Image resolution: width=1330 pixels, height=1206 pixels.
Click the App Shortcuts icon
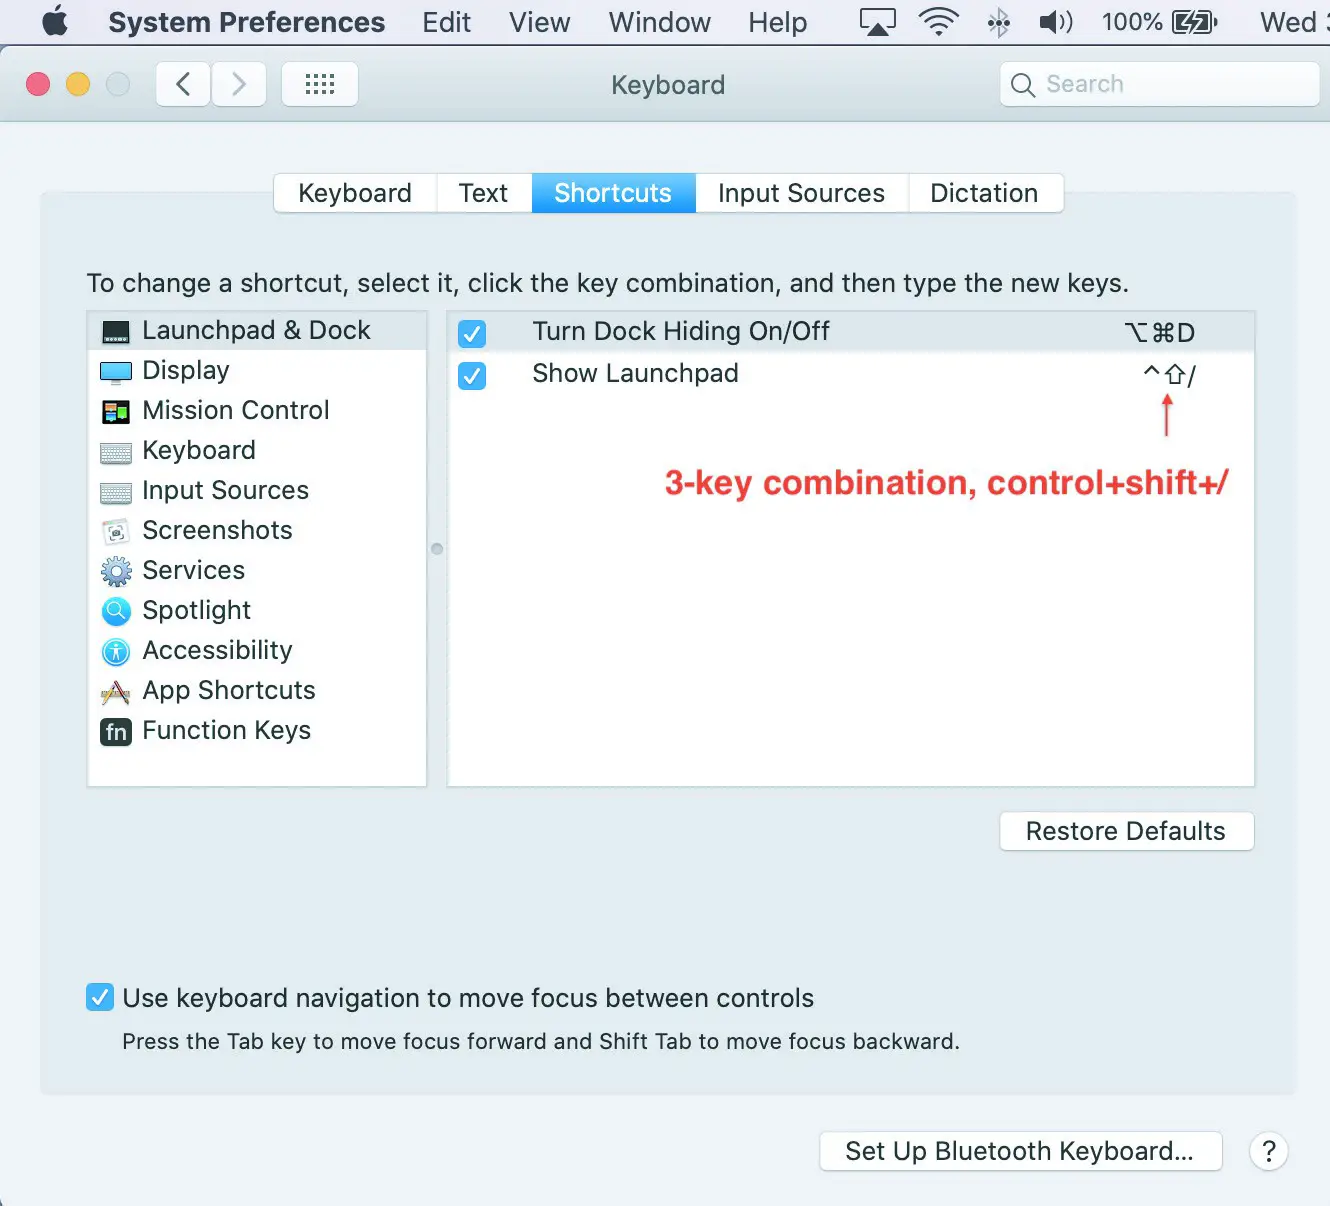coord(116,692)
